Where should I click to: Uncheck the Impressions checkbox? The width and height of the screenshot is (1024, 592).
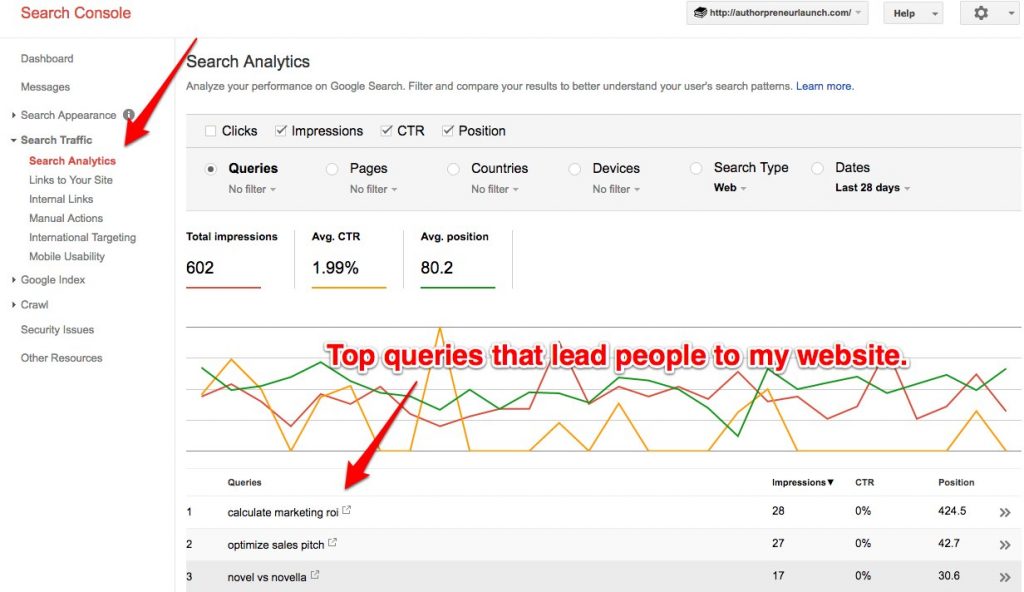pos(281,131)
